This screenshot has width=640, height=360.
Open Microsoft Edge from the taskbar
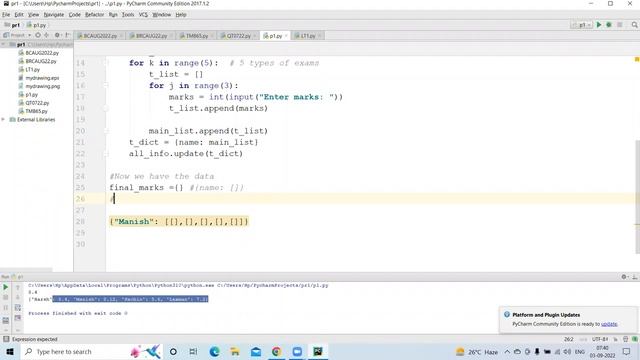pos(214,351)
